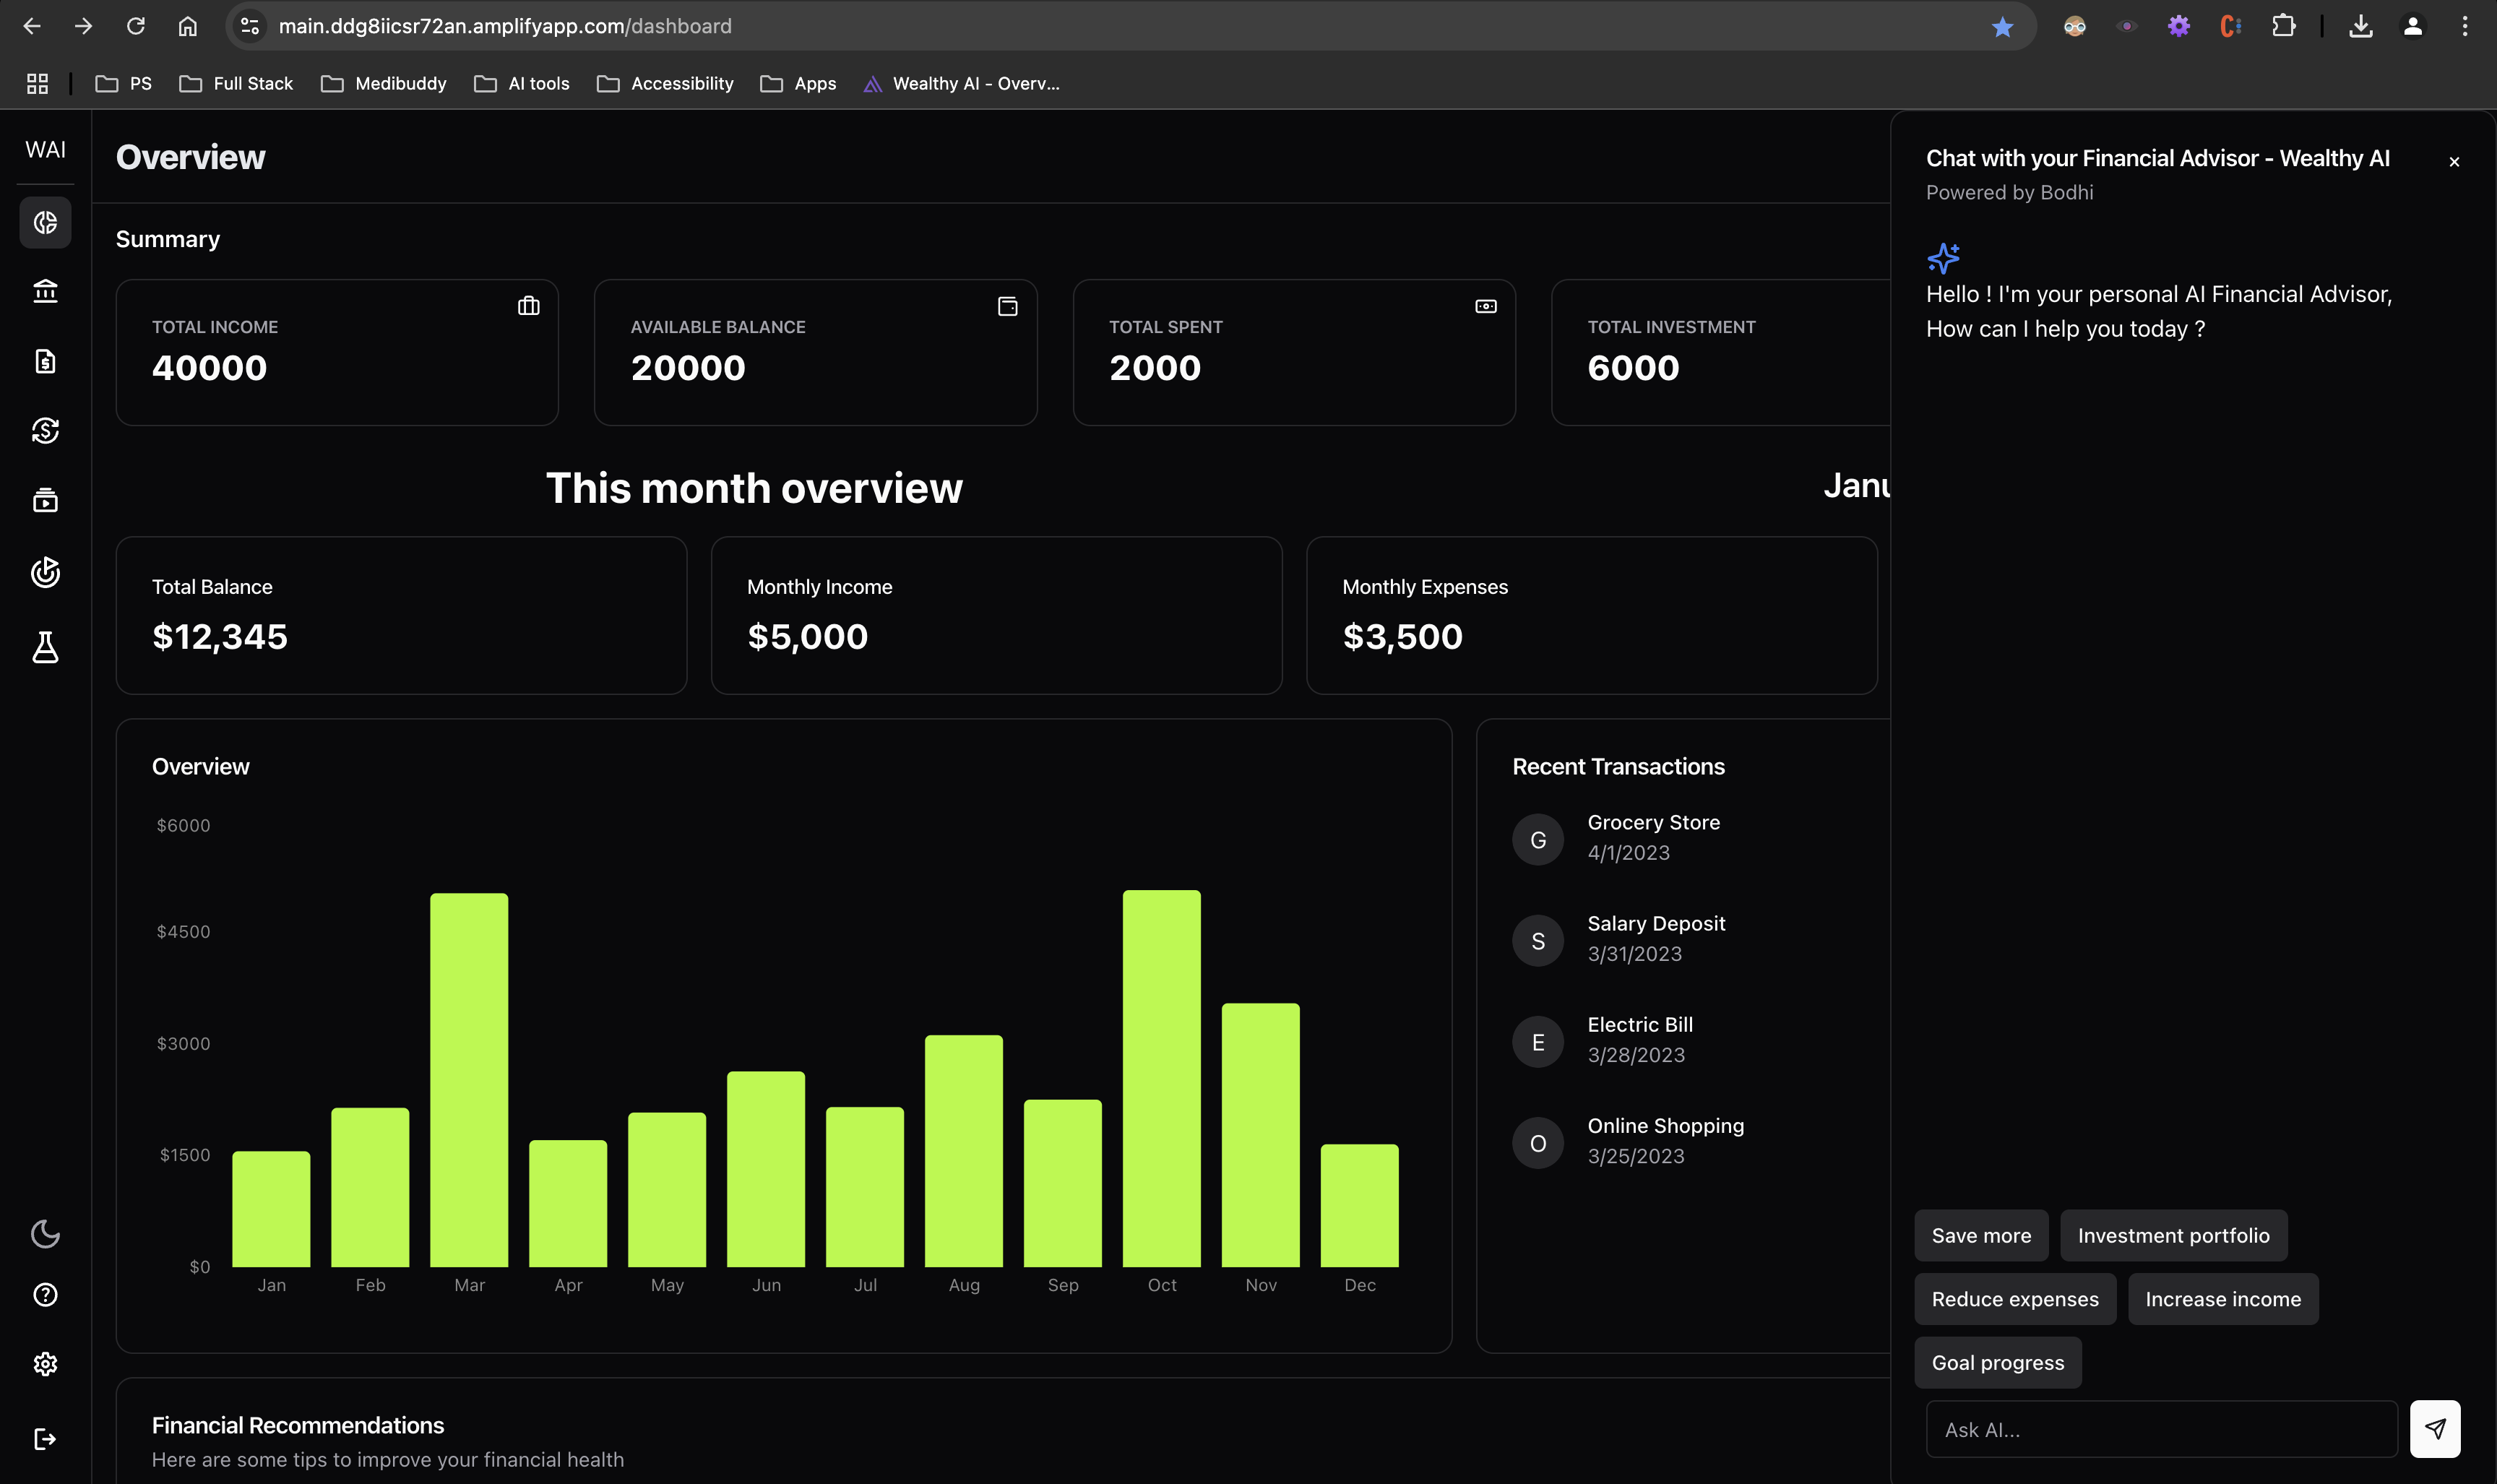The height and width of the screenshot is (1484, 2497).
Task: Click the help question mark icon
Action: (45, 1295)
